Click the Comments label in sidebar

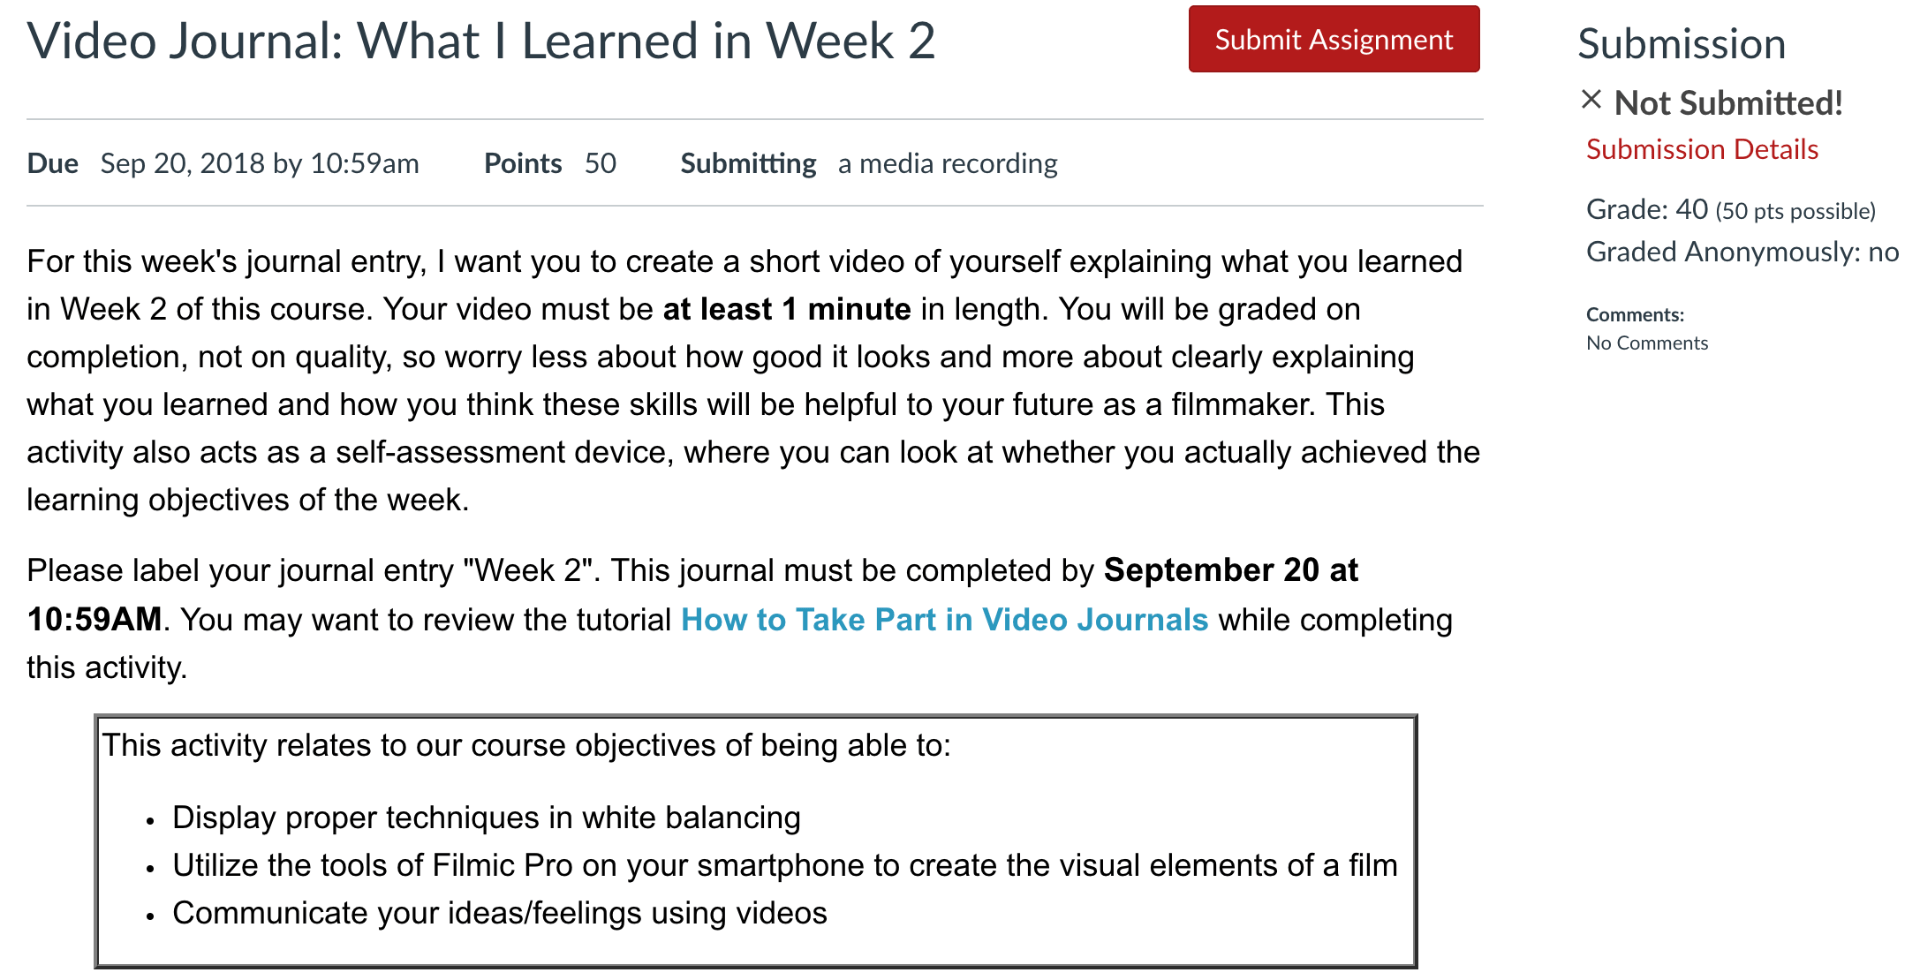tap(1635, 315)
